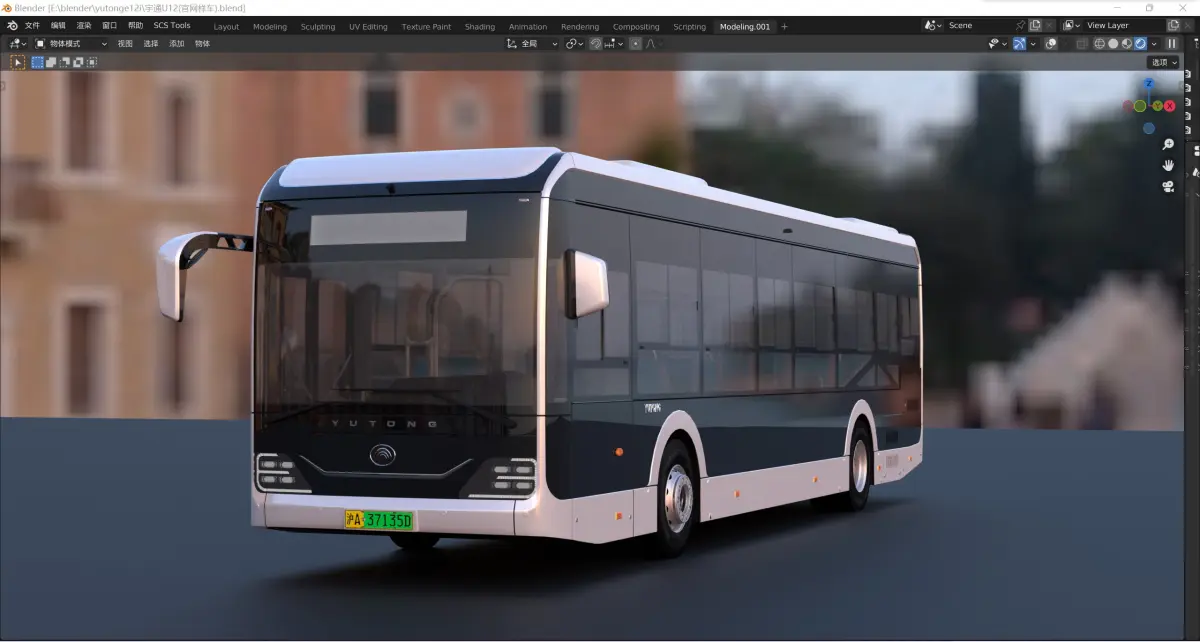Click the Scene name field
The image size is (1200, 642).
pos(980,25)
